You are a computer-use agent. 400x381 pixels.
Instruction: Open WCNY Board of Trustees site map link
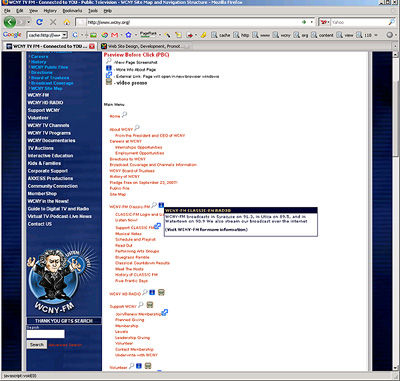pyautogui.click(x=132, y=171)
